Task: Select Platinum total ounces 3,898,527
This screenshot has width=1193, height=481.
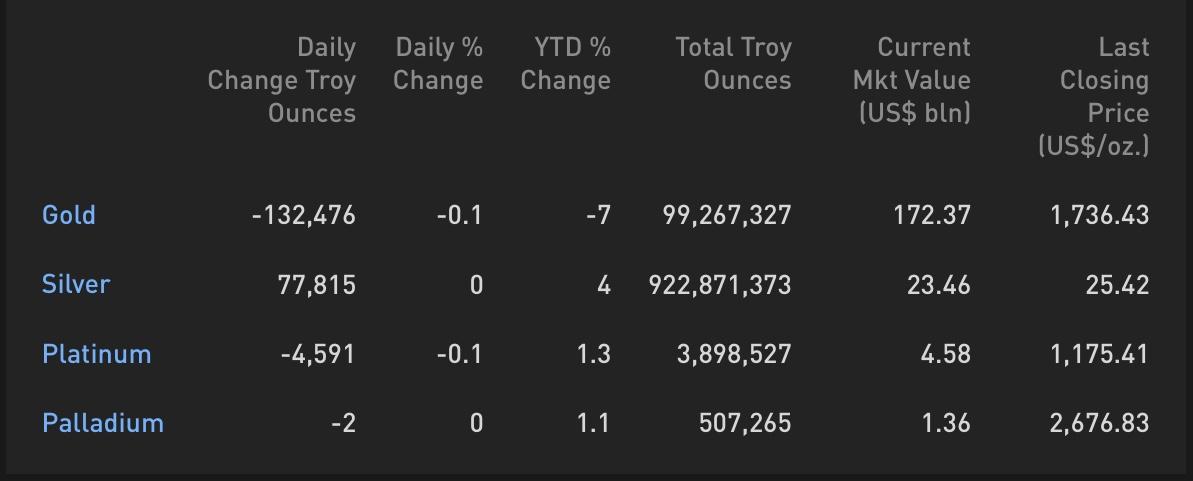Action: [x=734, y=354]
